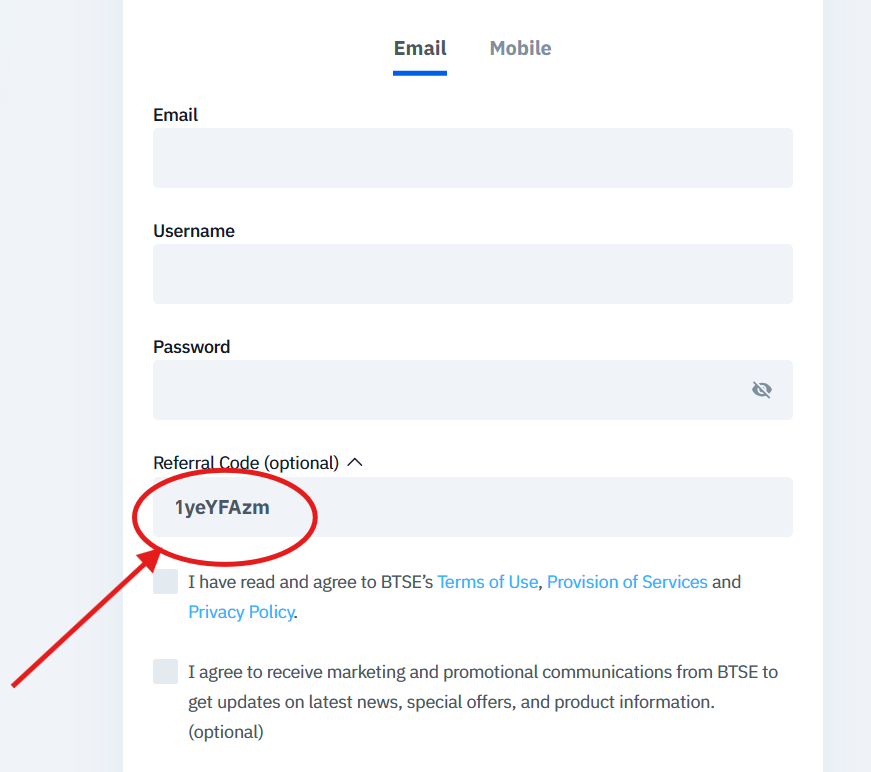This screenshot has width=871, height=772.
Task: Open the Terms of Use link
Action: point(487,581)
